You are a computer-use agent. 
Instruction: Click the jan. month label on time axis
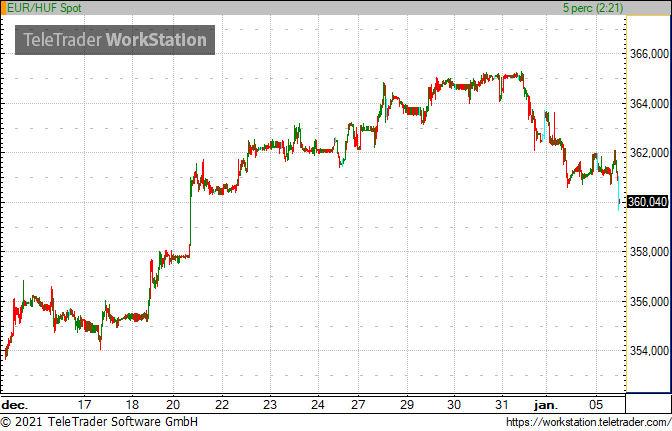click(546, 405)
